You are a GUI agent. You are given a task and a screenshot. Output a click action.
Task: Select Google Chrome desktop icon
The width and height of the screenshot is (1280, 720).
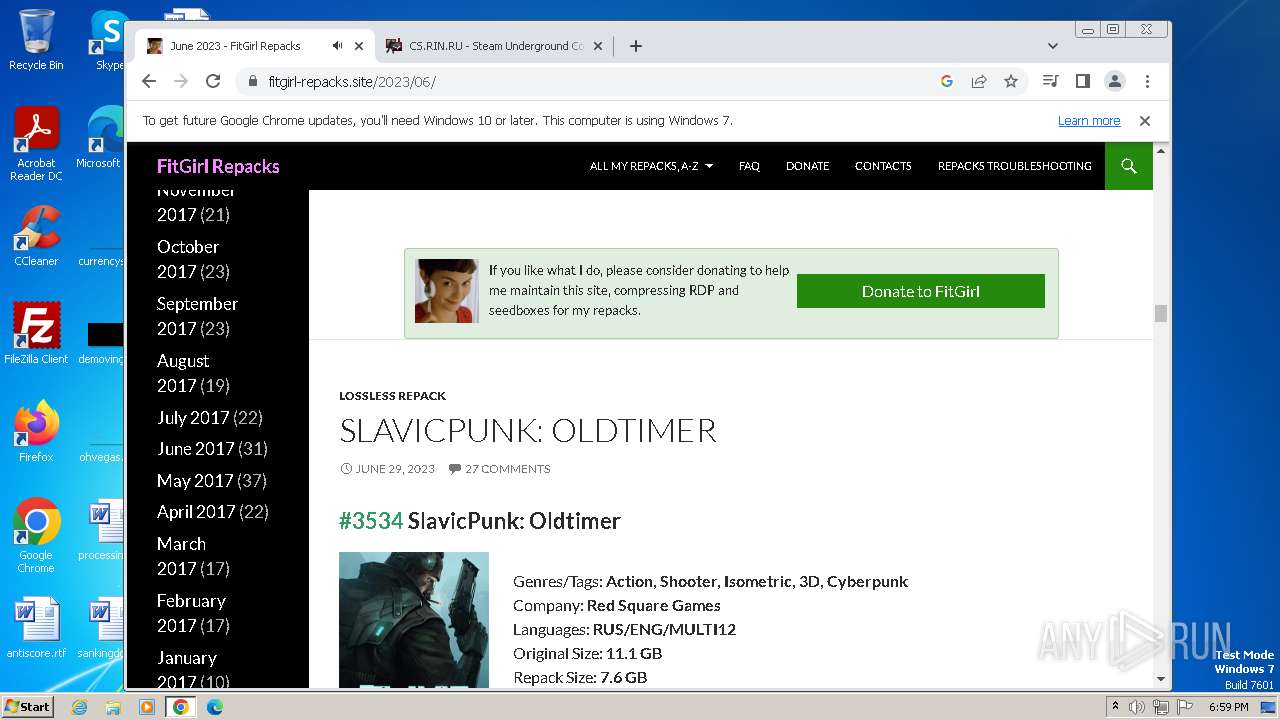pos(36,535)
